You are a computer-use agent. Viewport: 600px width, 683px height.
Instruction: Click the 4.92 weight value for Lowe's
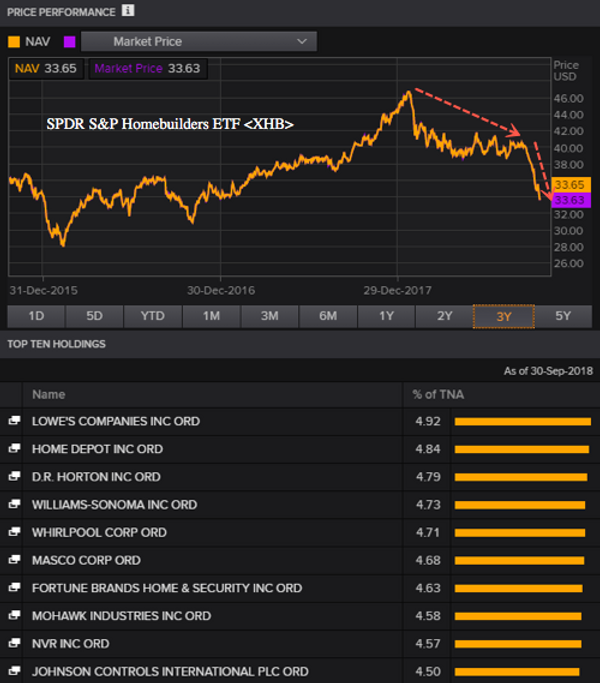(428, 421)
